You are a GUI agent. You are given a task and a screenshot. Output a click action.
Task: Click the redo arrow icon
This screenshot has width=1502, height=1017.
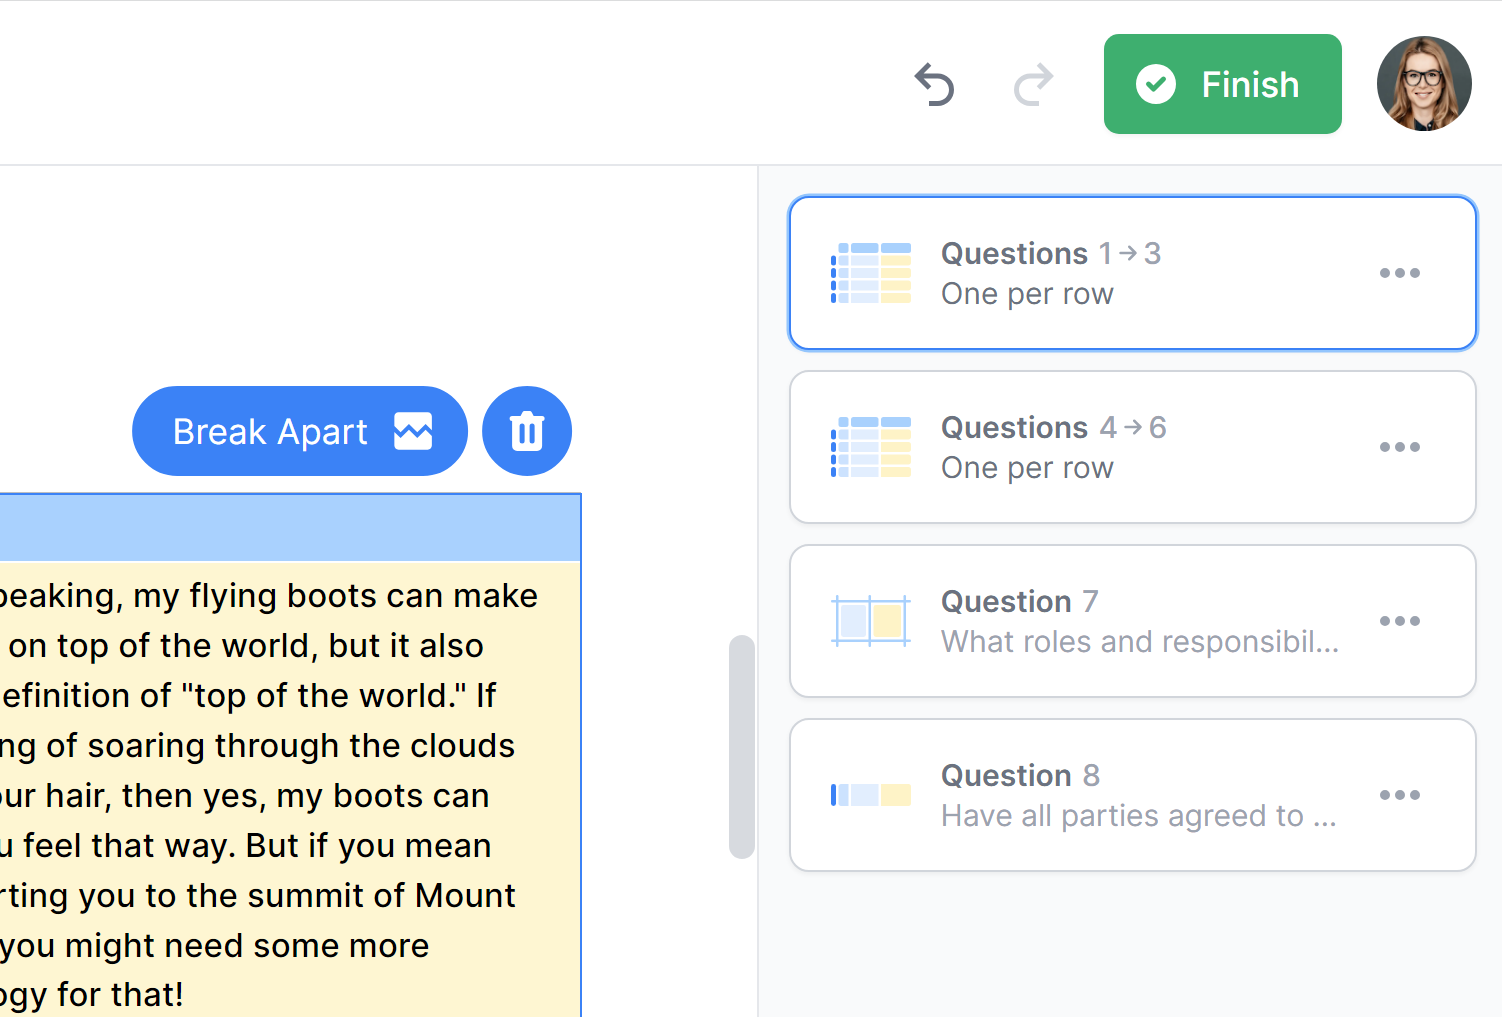pyautogui.click(x=1033, y=85)
